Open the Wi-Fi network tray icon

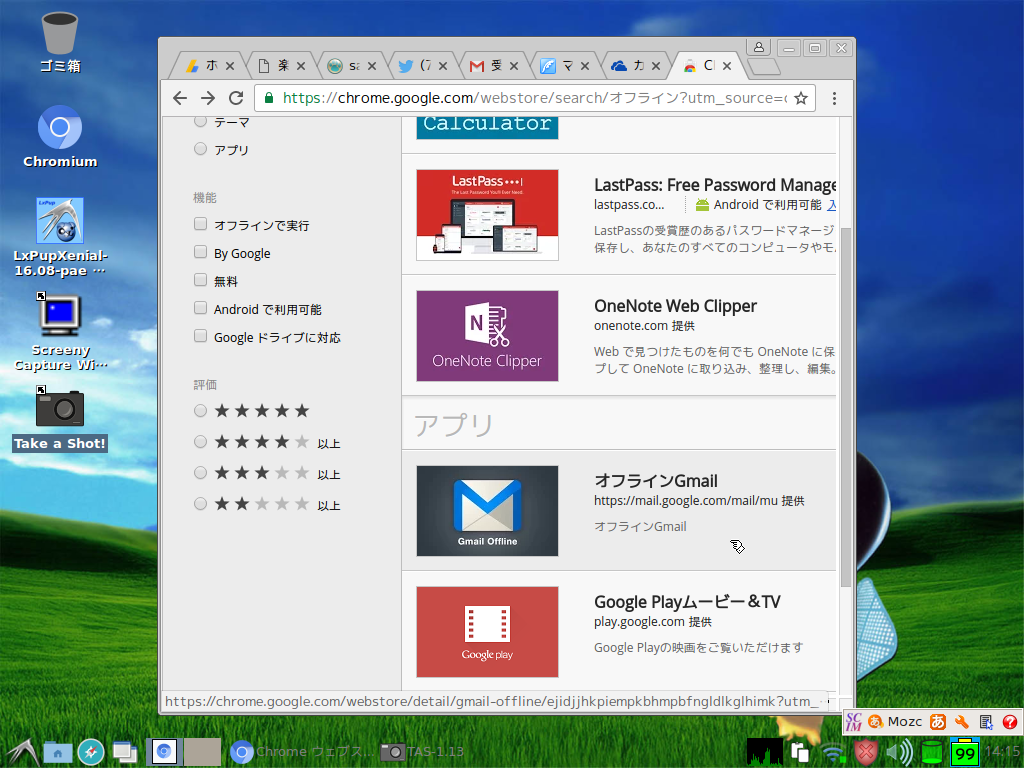pyautogui.click(x=833, y=753)
